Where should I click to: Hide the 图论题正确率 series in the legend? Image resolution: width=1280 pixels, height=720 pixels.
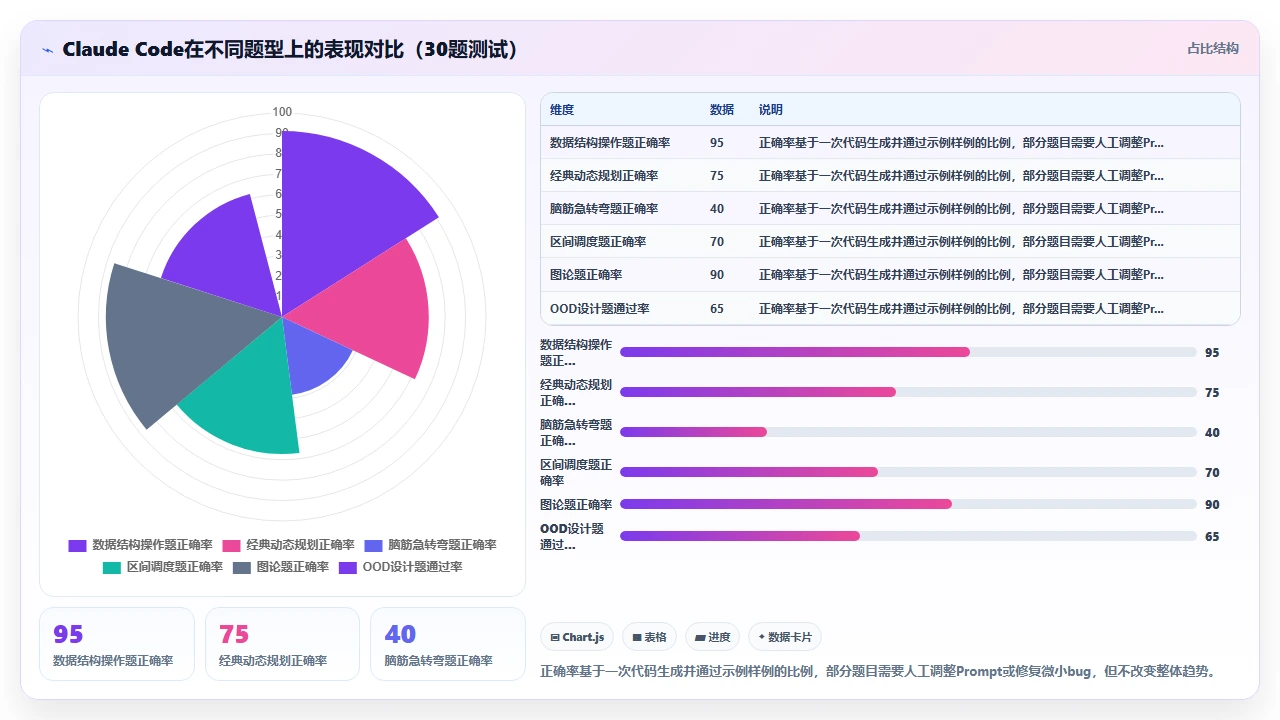[281, 567]
